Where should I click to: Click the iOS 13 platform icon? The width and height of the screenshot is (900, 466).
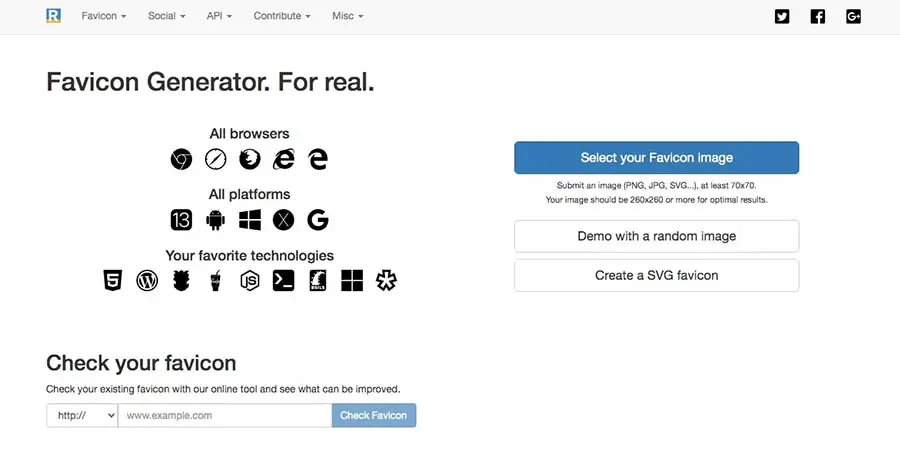(181, 220)
